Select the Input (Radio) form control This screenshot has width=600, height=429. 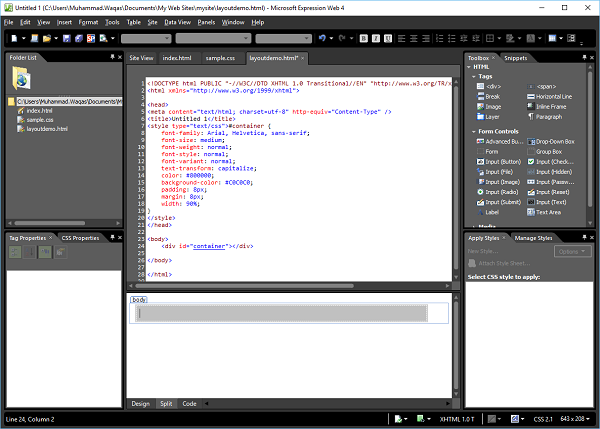502,191
